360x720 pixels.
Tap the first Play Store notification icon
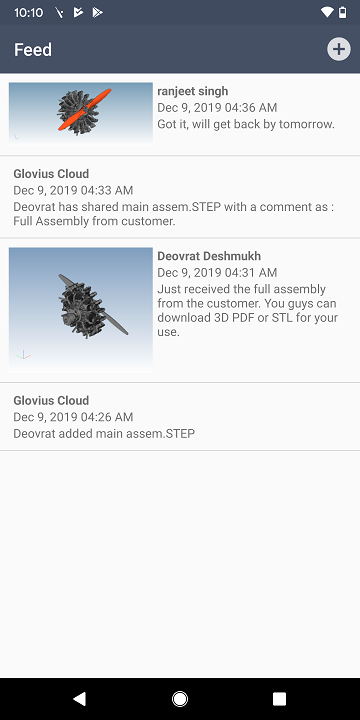point(78,12)
